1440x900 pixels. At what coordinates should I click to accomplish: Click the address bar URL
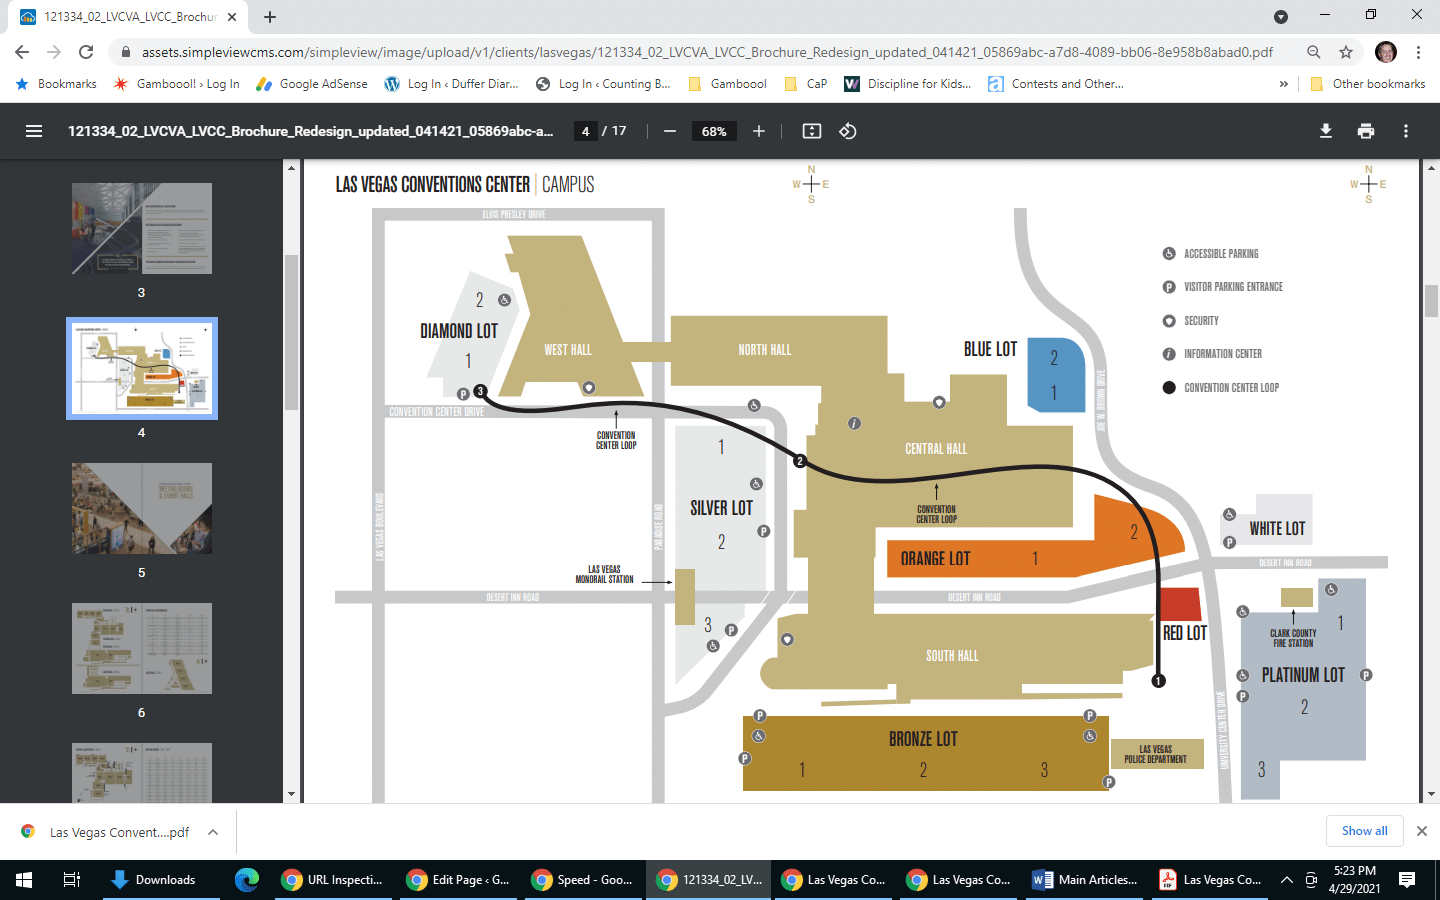coord(707,52)
